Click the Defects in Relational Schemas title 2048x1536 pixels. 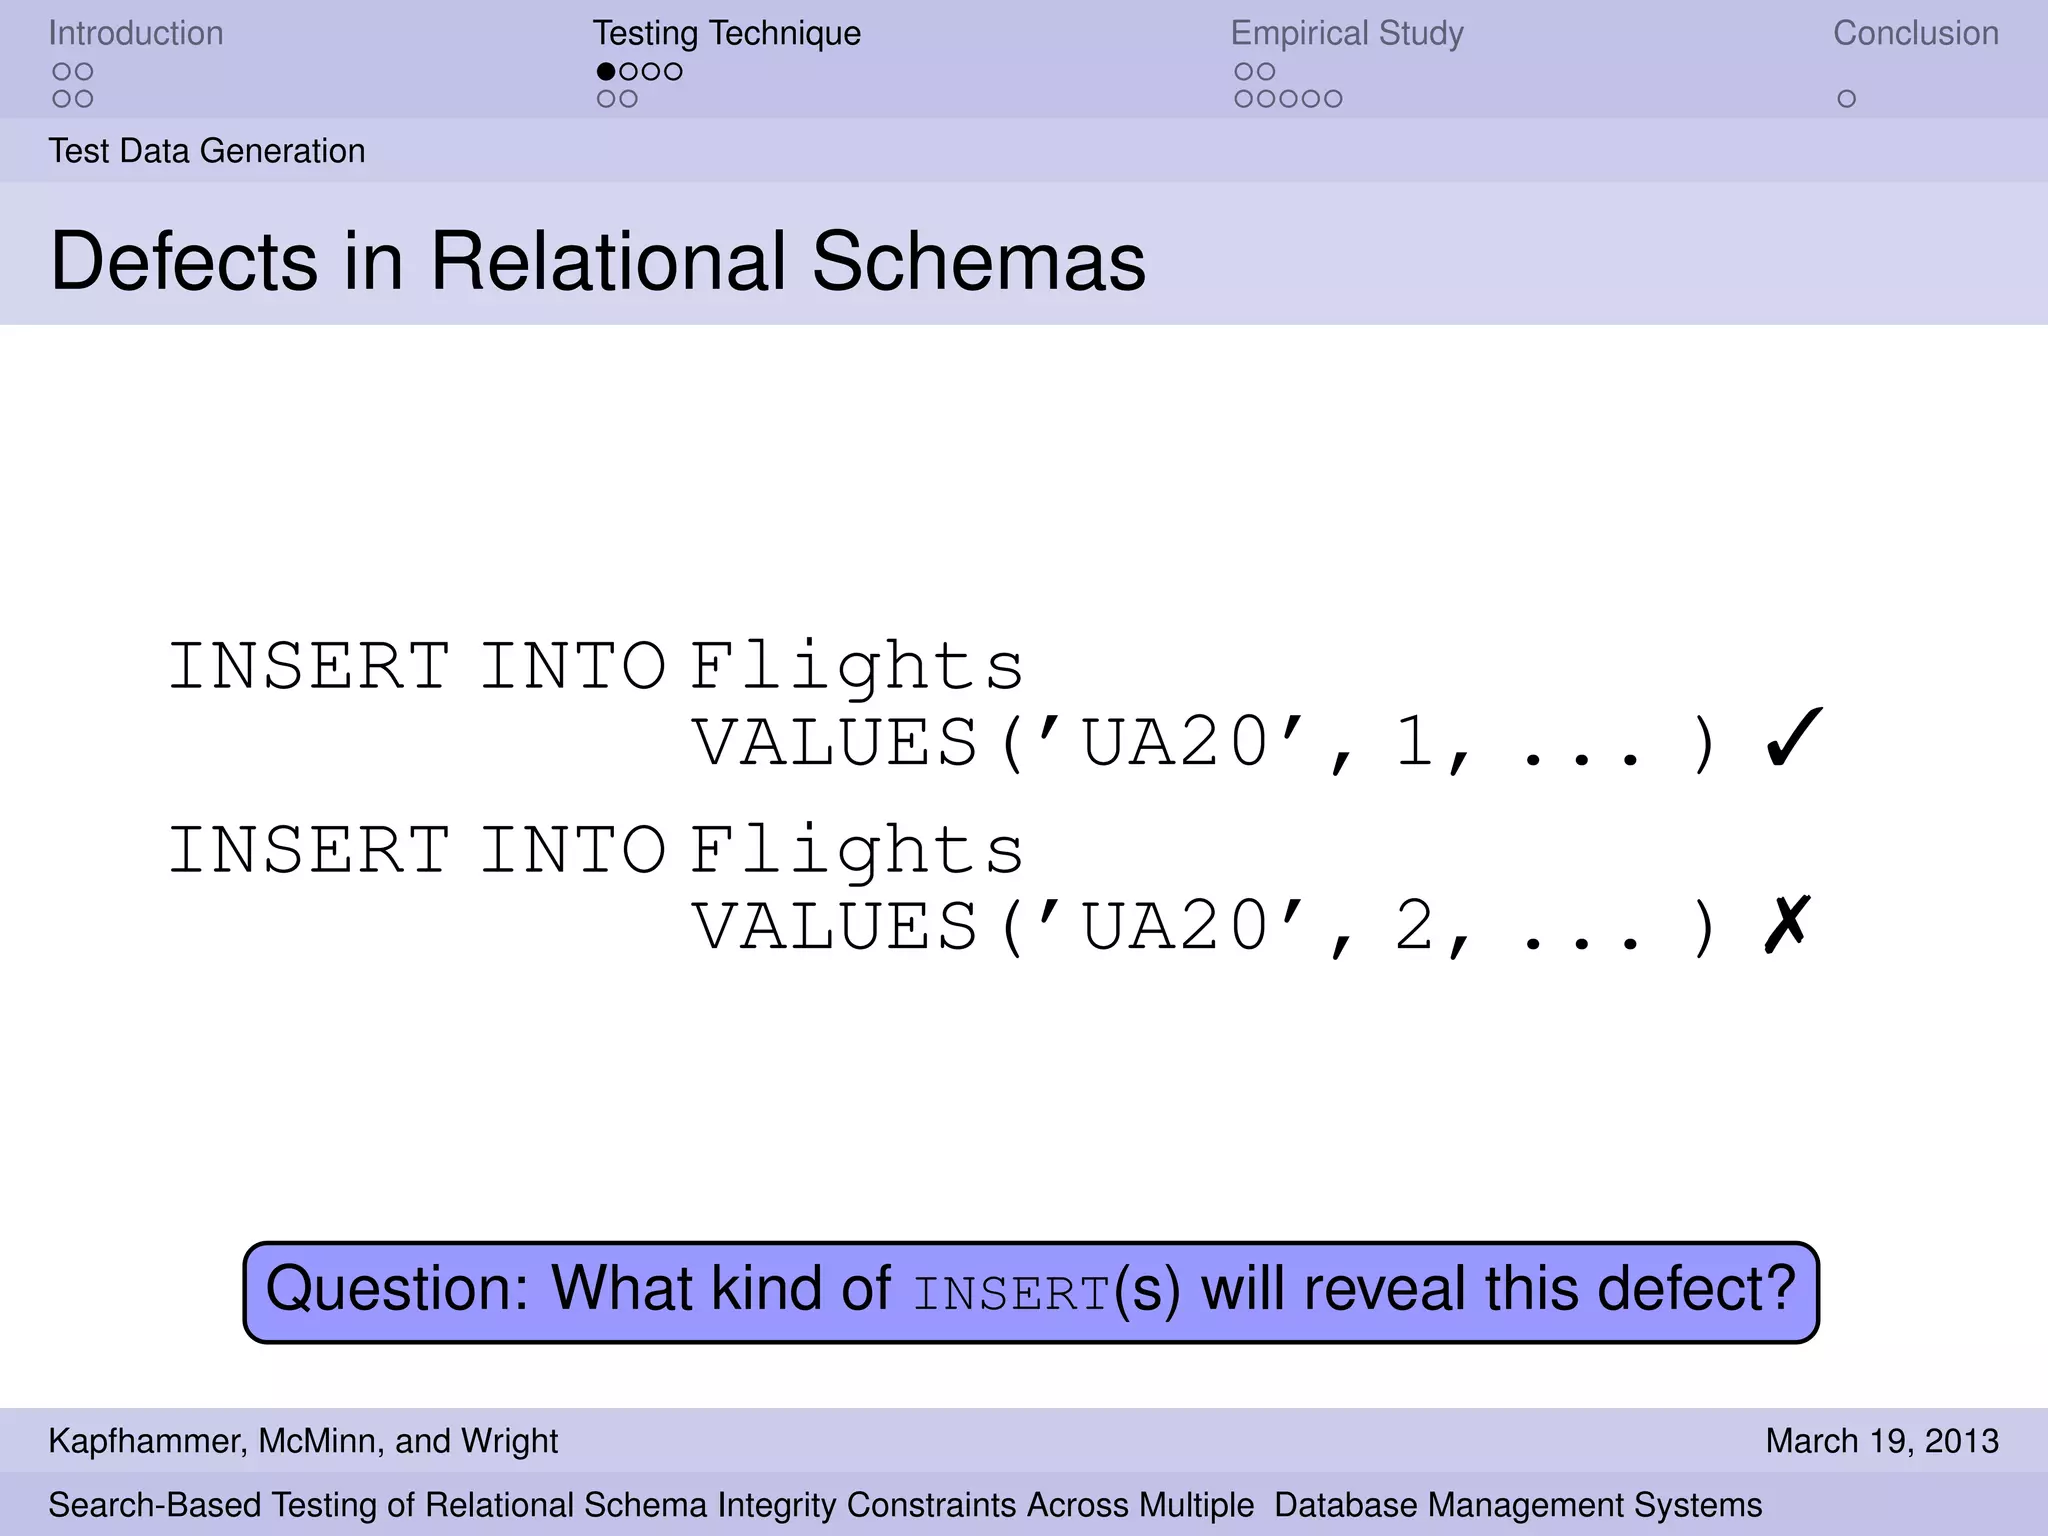click(598, 261)
